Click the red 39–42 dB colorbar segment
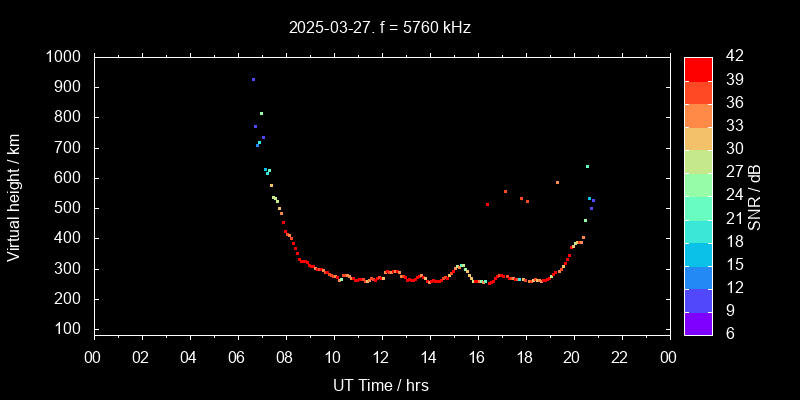 698,68
